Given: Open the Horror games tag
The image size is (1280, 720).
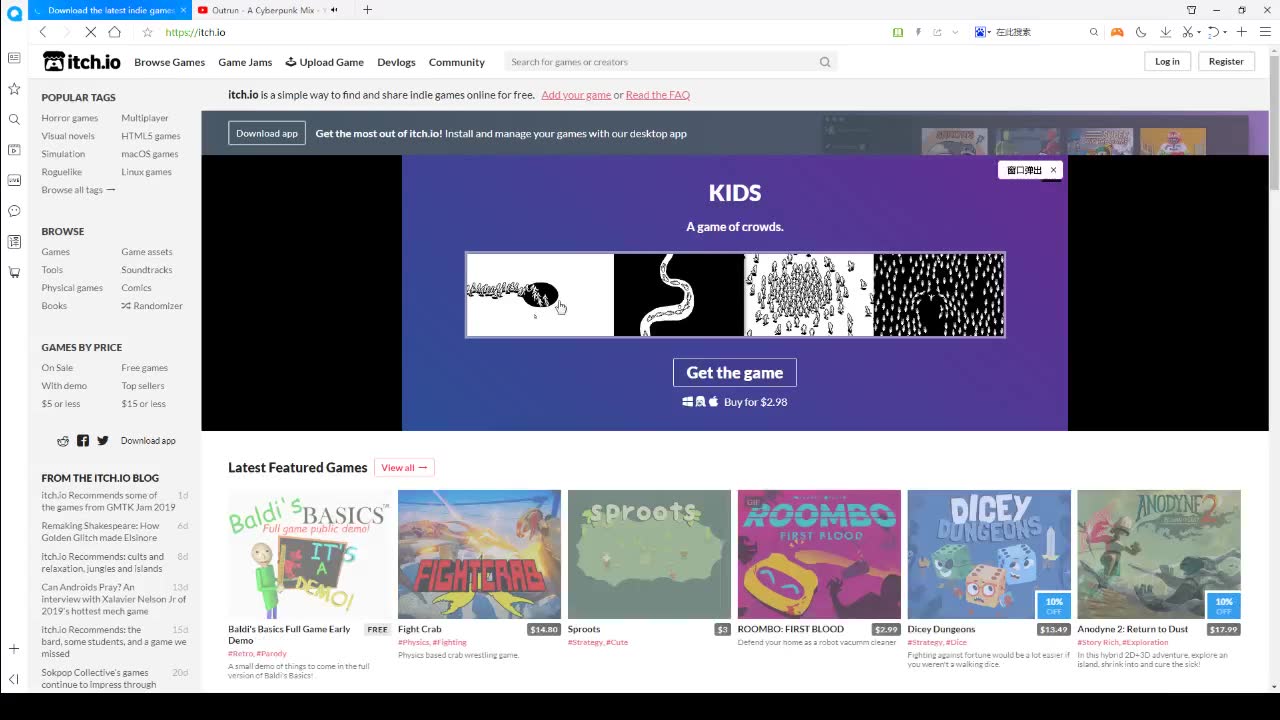Looking at the screenshot, I should click(x=70, y=118).
